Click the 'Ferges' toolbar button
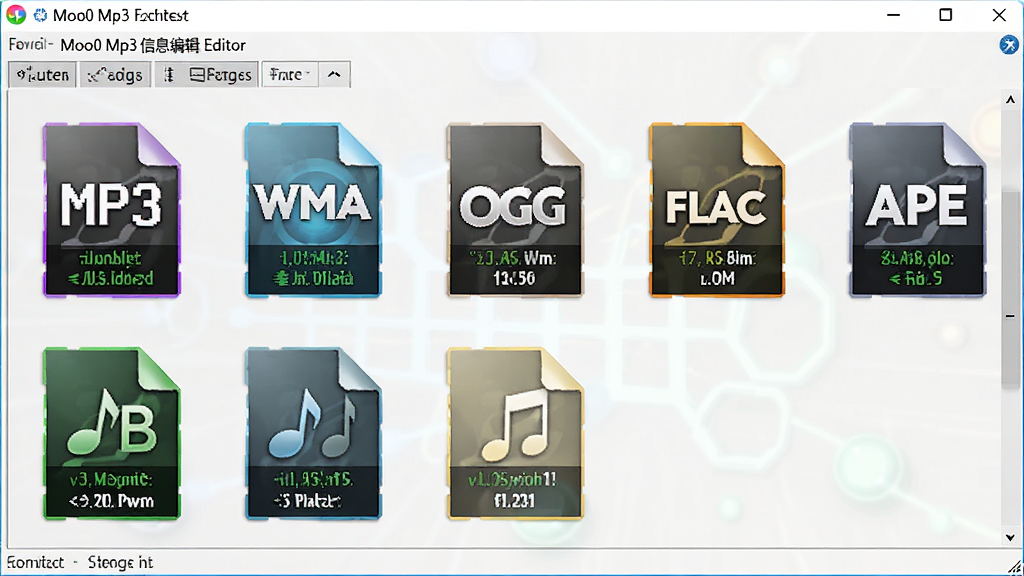Screen dimensions: 1024x576 click(x=221, y=74)
